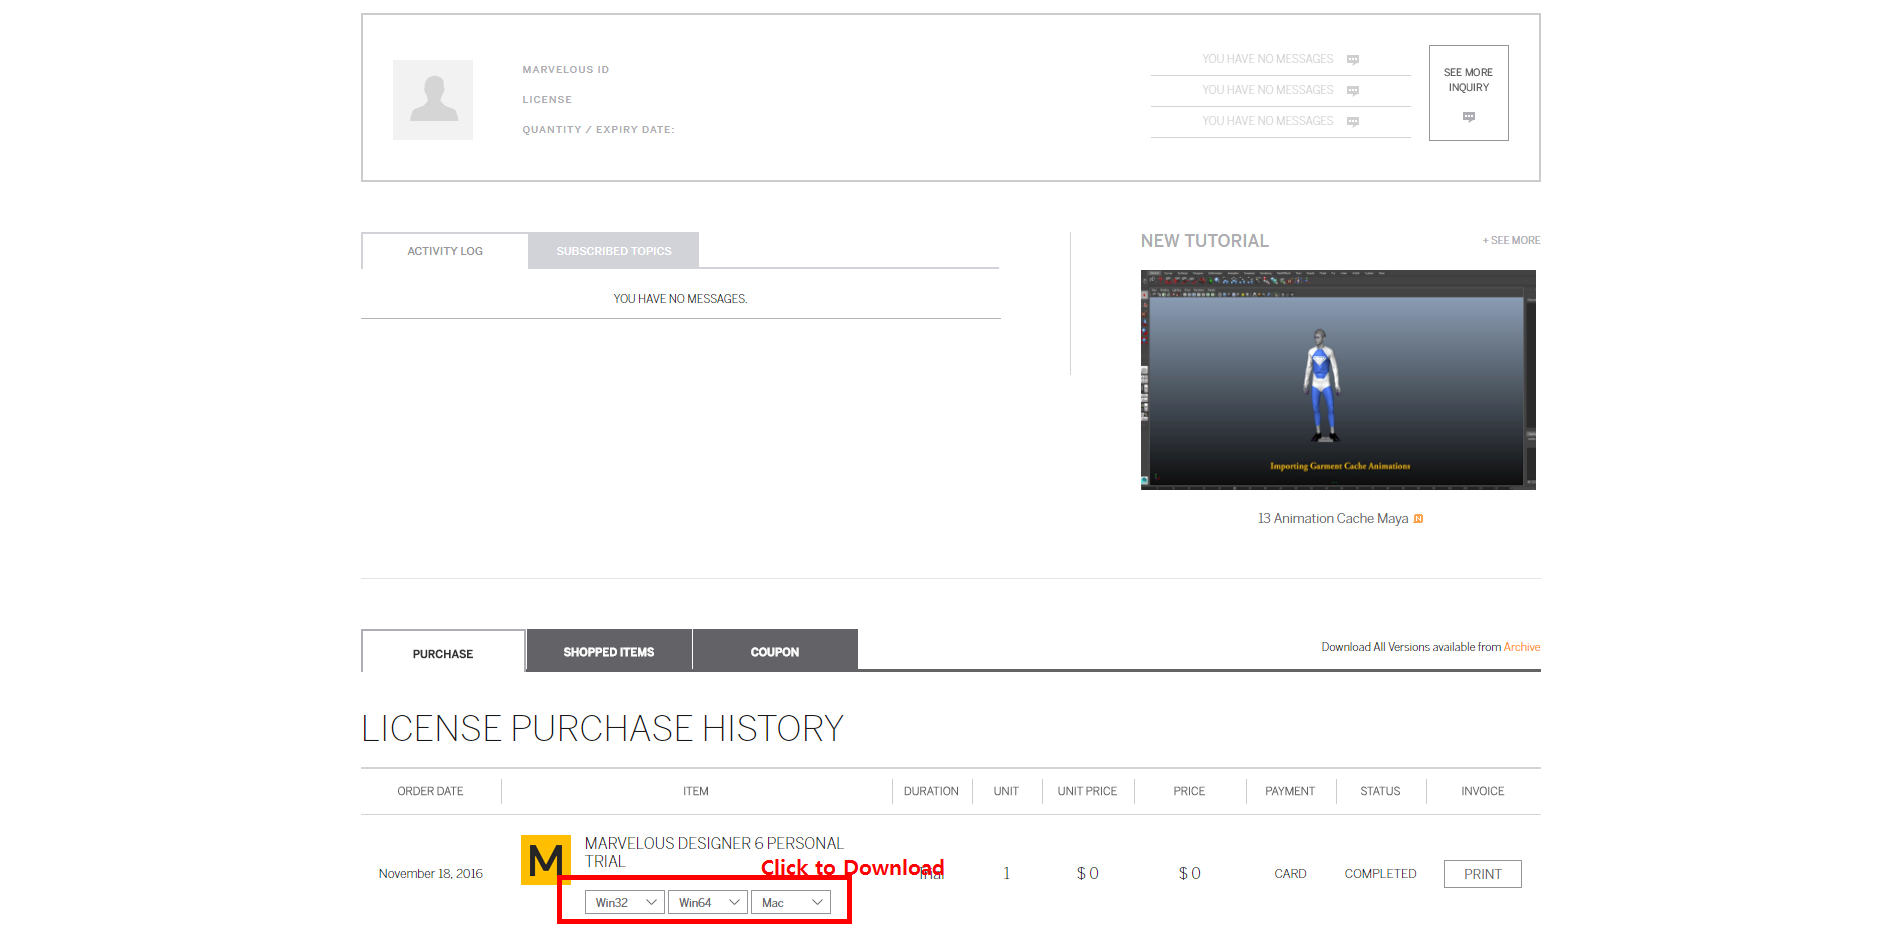Screen dimensions: 1897x929
Task: Click the 'MARVELOUS ID' label
Action: tap(566, 70)
